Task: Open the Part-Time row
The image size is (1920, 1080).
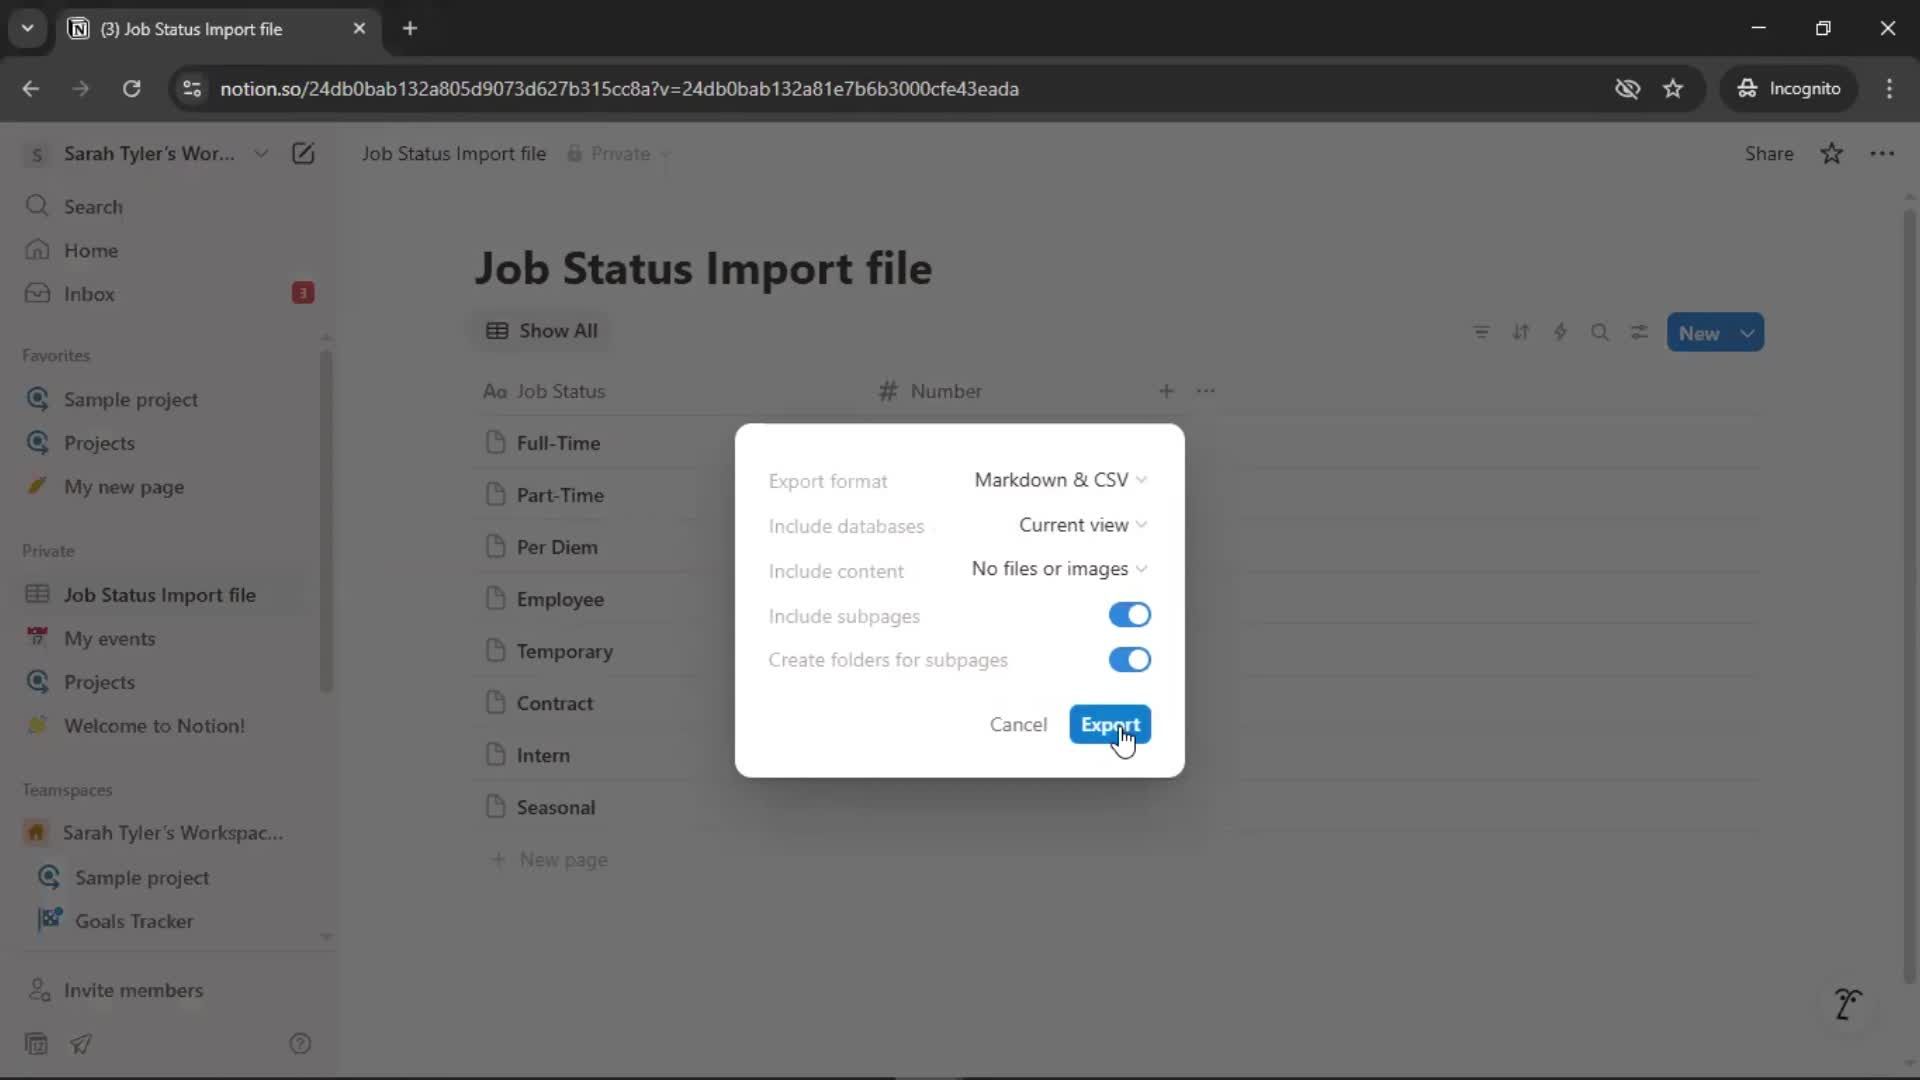Action: tap(560, 495)
